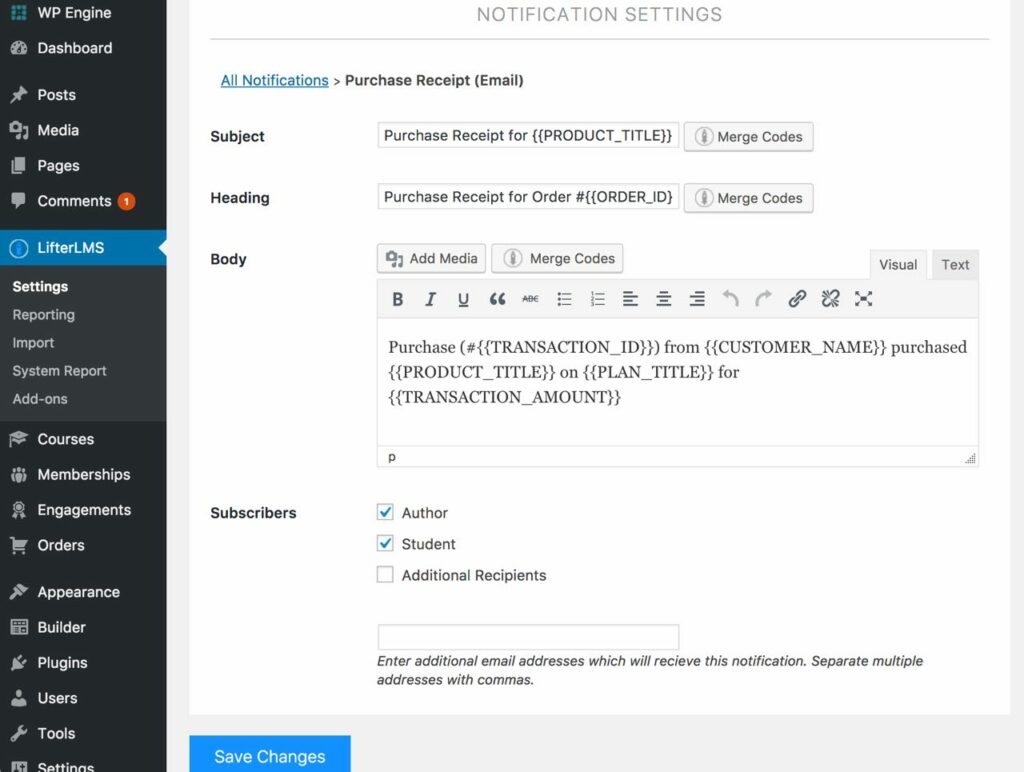Open the Users menu
The height and width of the screenshot is (772, 1024).
click(83, 698)
